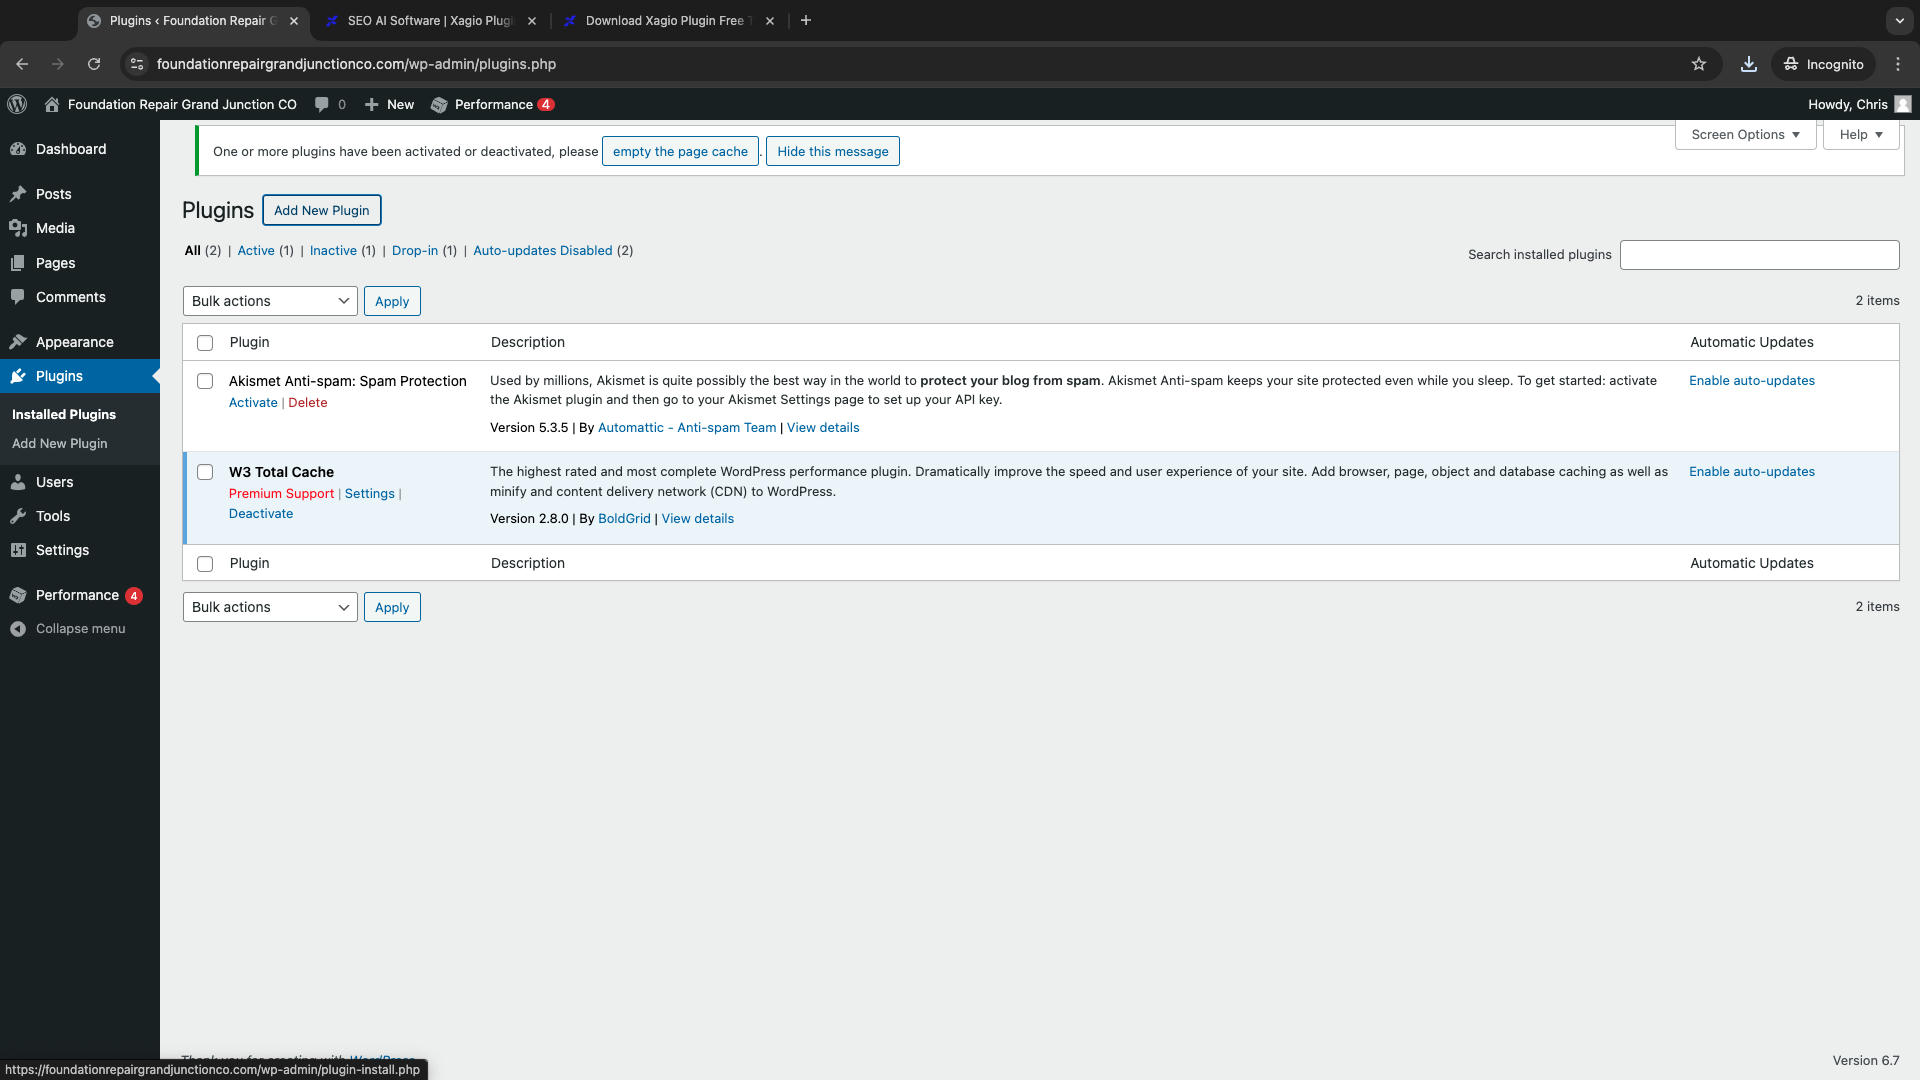1920x1080 pixels.
Task: Click the browser address bar URL
Action: tap(356, 64)
